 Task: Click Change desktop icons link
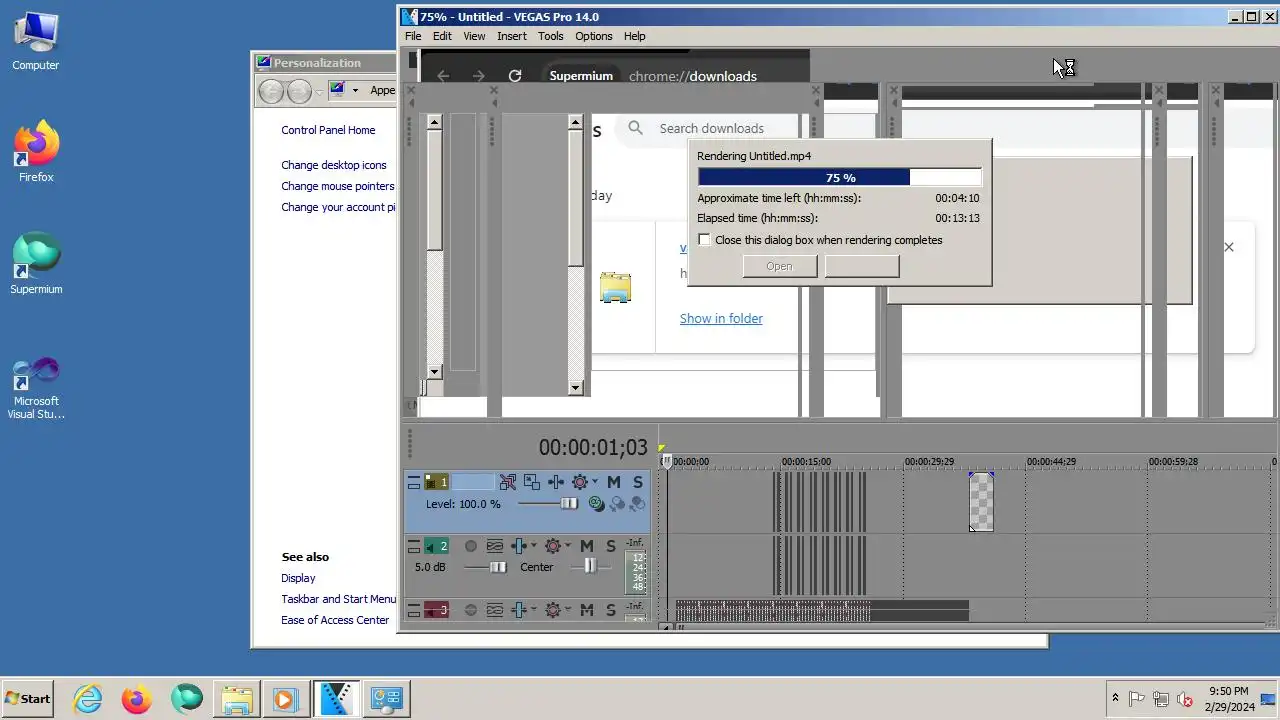[333, 165]
